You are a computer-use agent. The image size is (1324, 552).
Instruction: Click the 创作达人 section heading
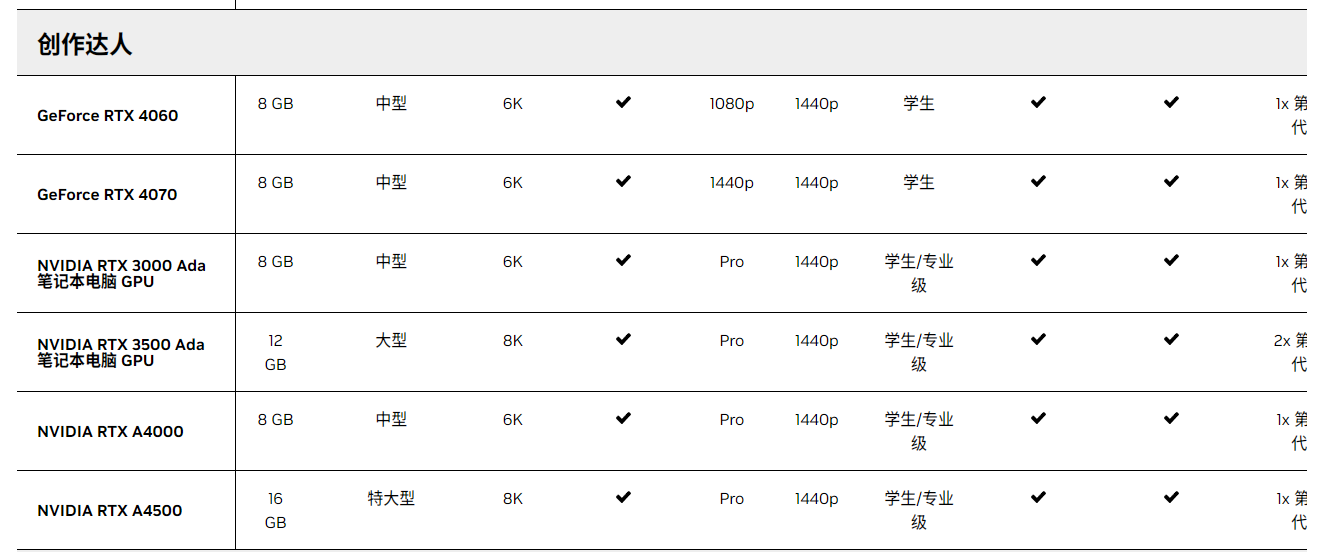[85, 44]
